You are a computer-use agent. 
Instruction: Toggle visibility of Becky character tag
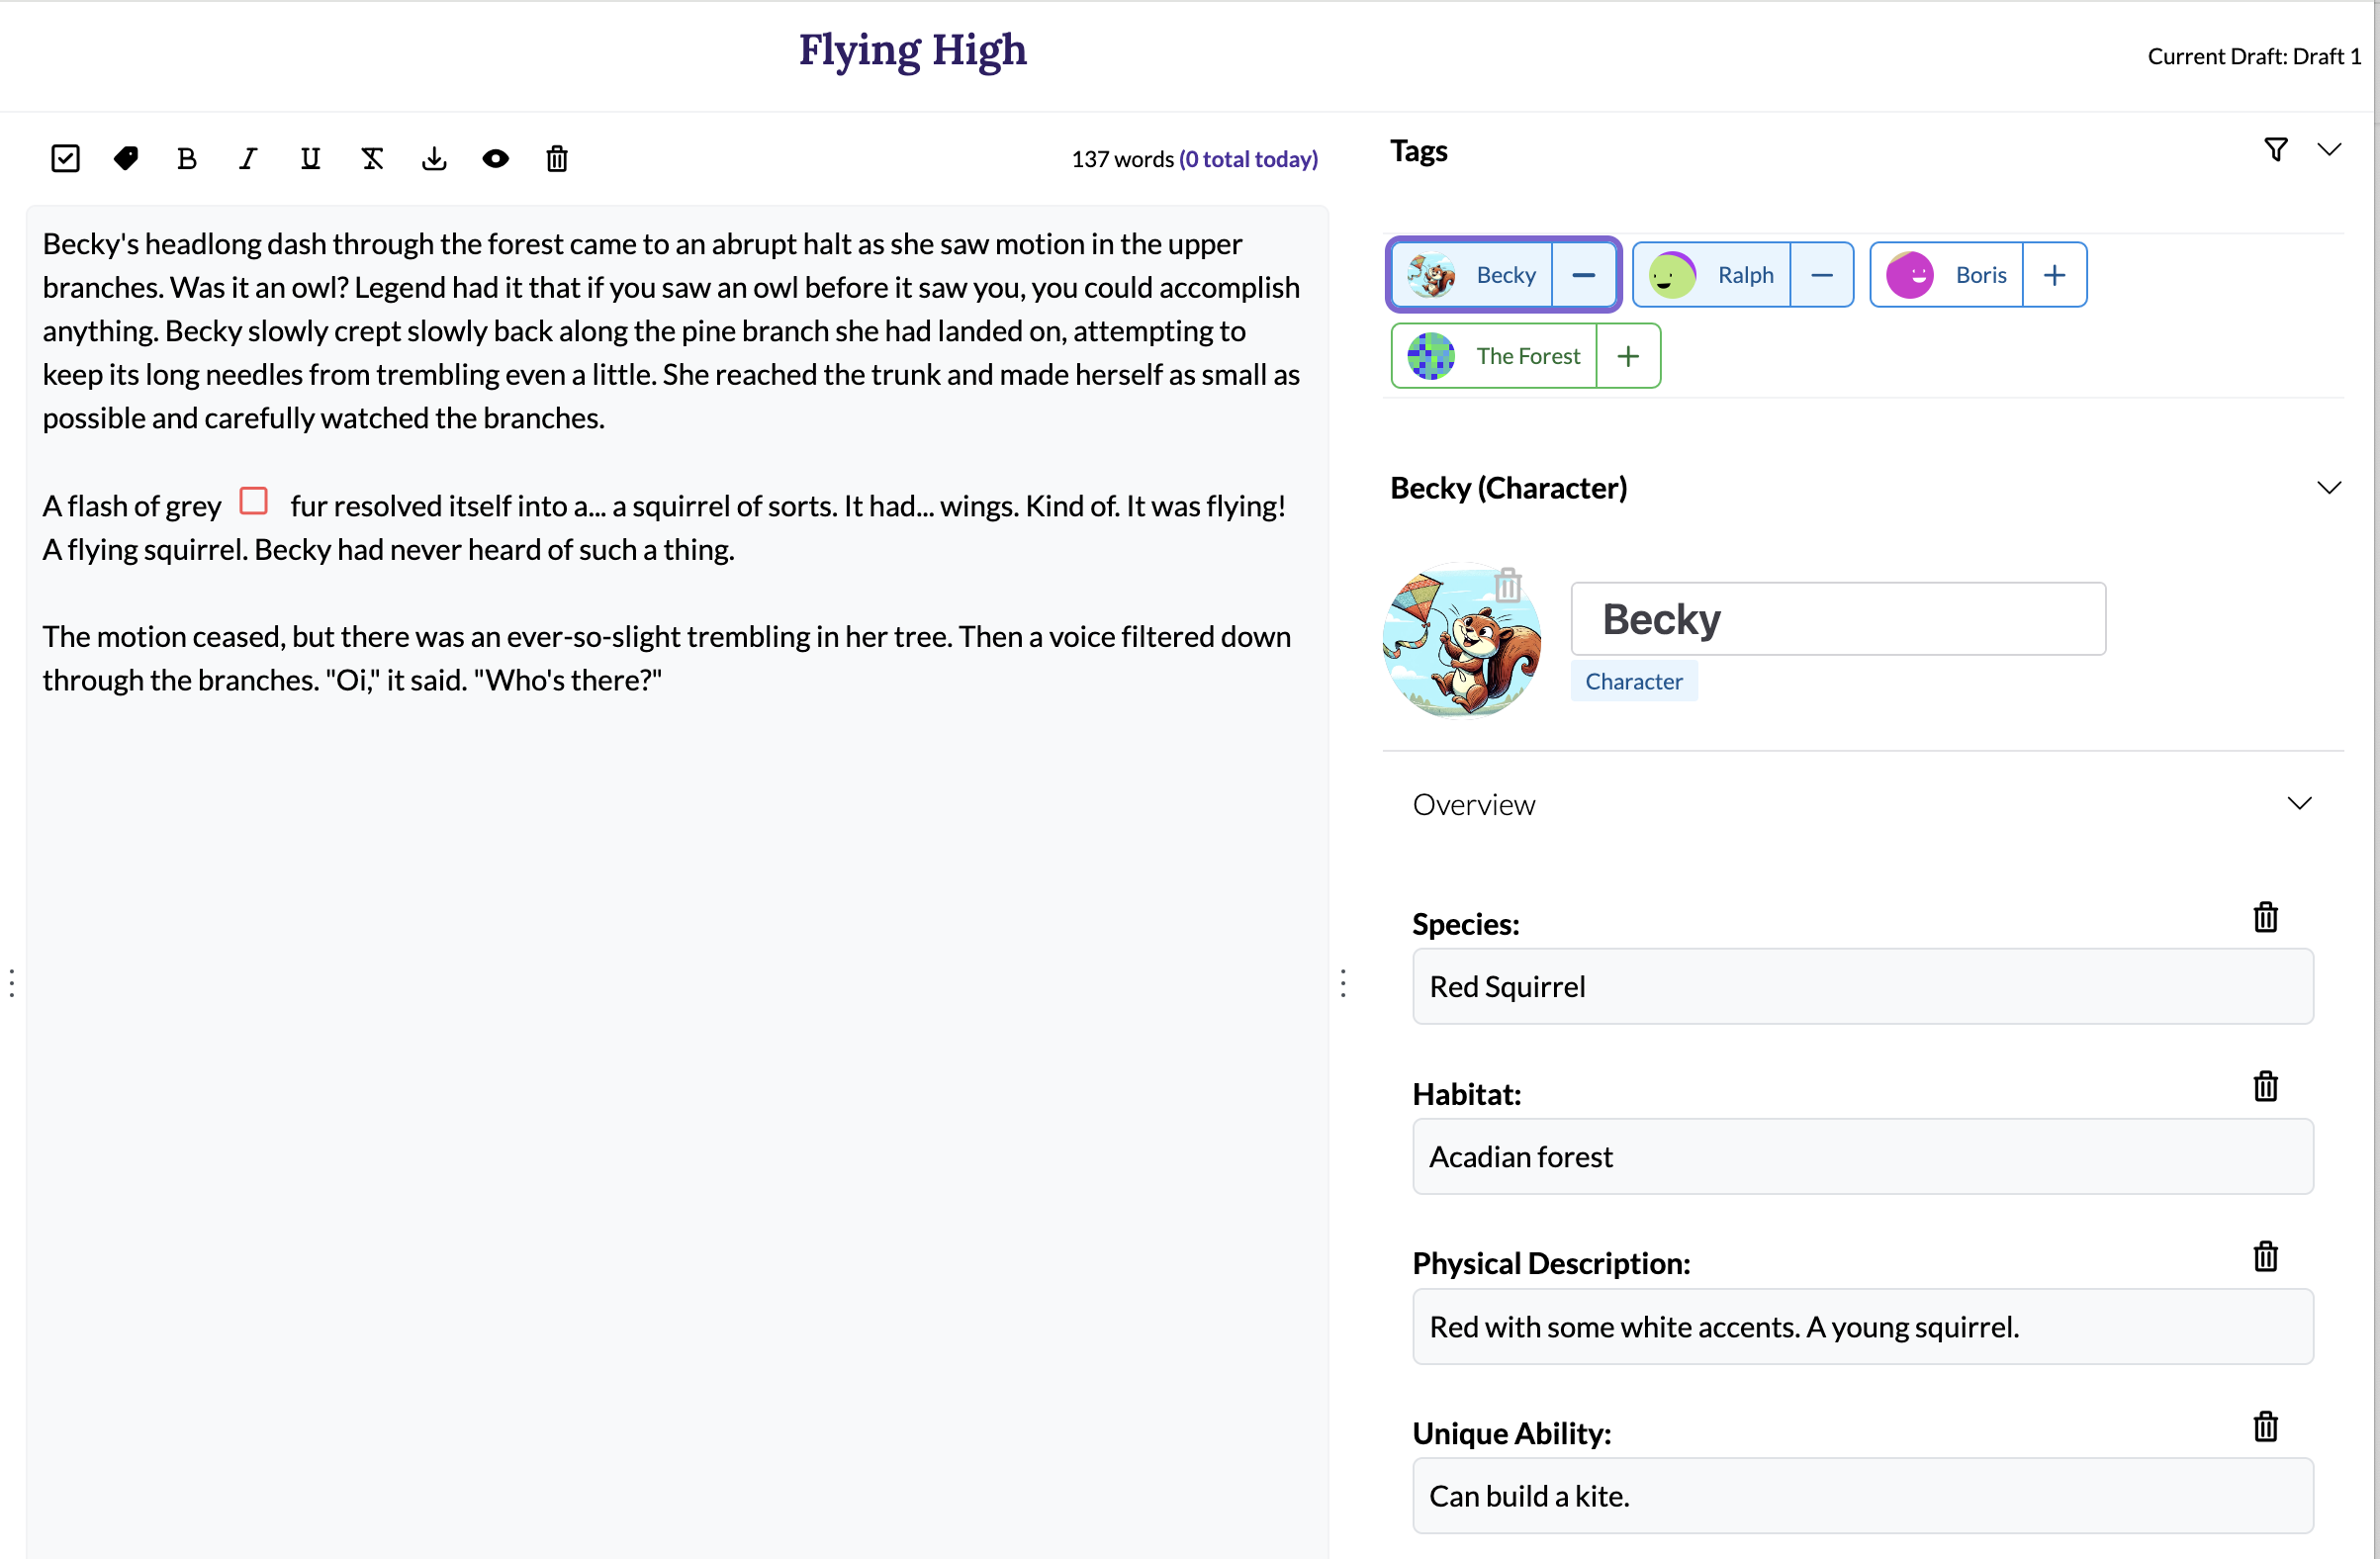pos(1583,275)
